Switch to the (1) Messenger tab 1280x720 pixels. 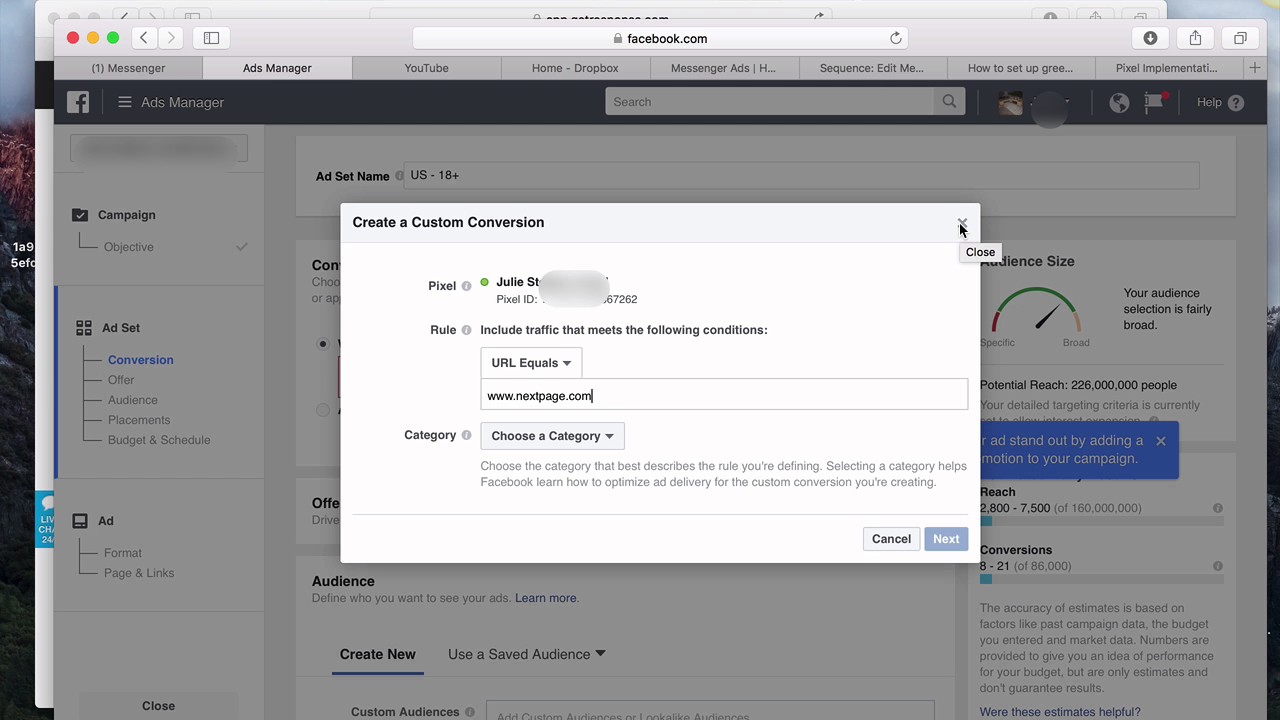coord(128,68)
